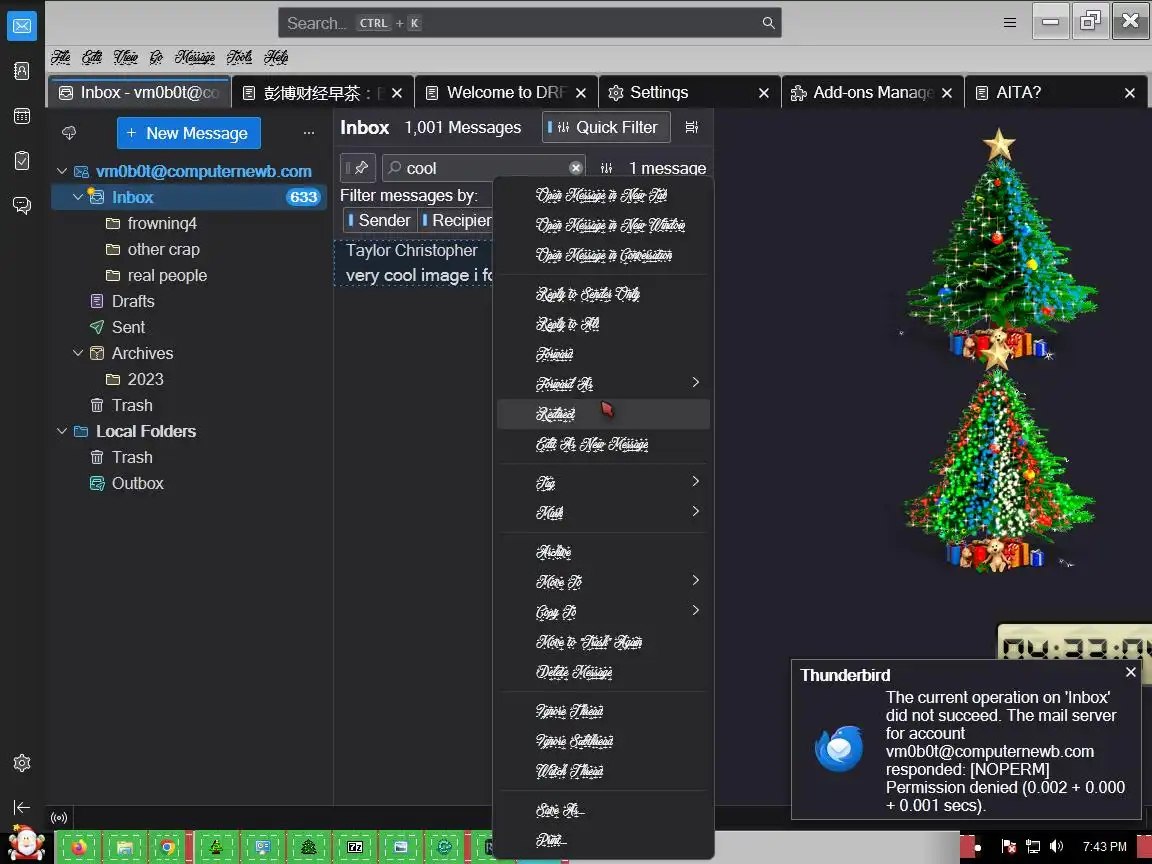This screenshot has width=1152, height=864.
Task: Toggle the Quick Filter bar button
Action: (606, 127)
